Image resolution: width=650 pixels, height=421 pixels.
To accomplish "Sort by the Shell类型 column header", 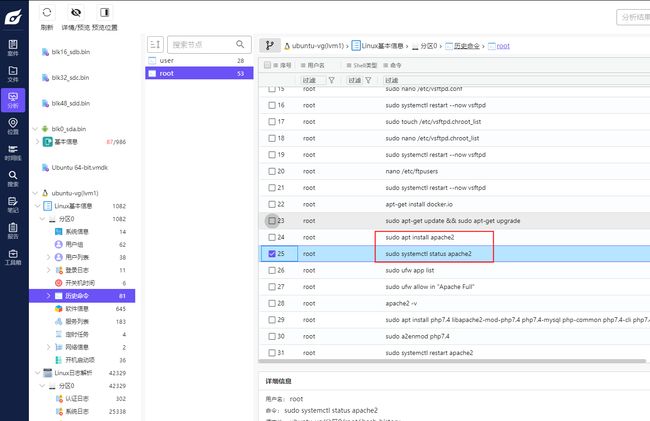I will 361,65.
